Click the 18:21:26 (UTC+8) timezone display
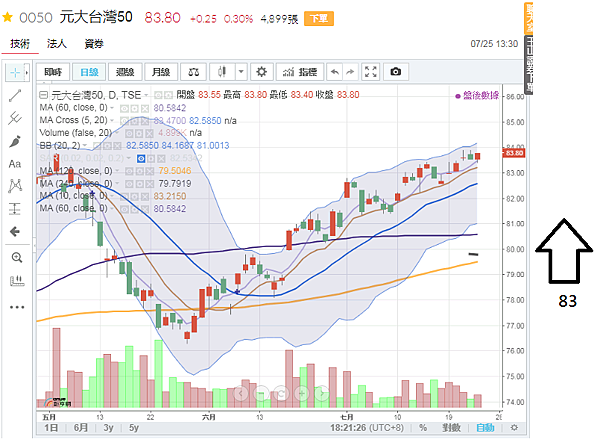The image size is (600, 448). click(x=367, y=428)
